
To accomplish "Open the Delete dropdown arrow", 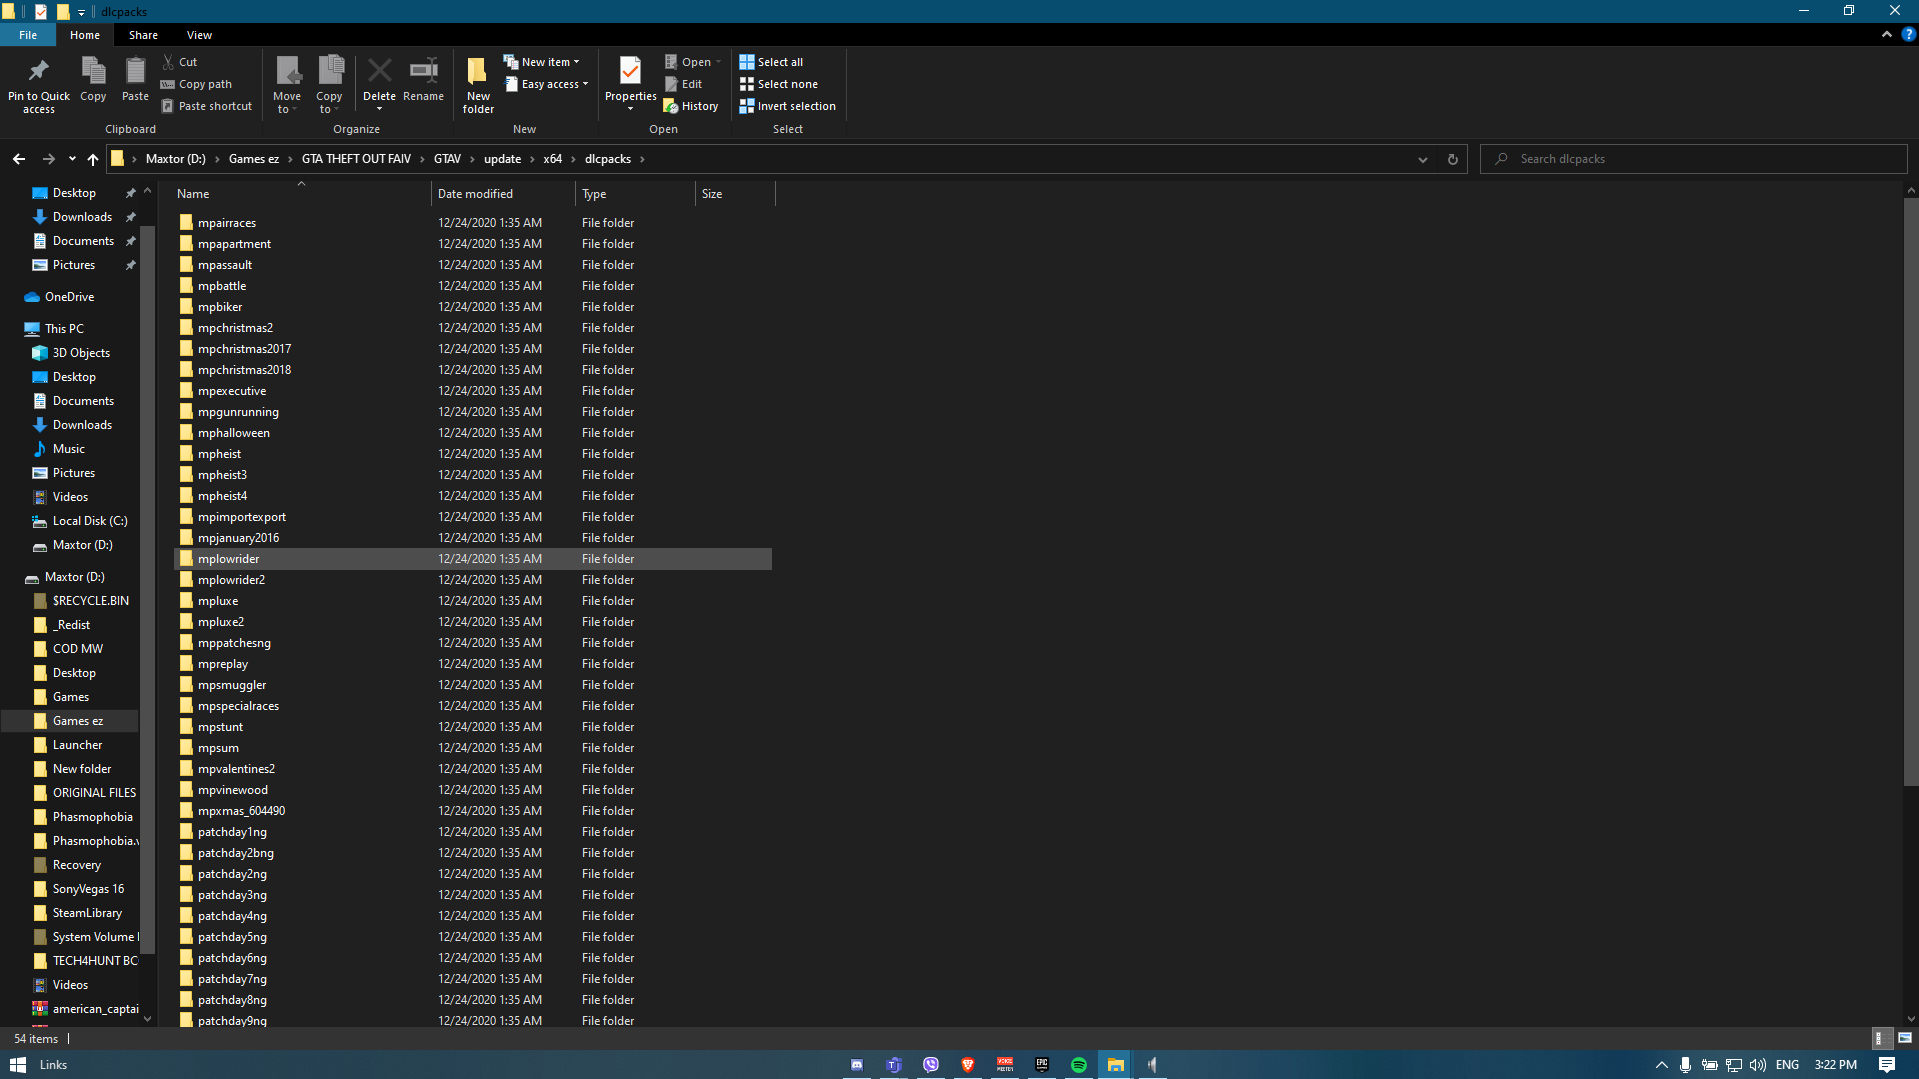I will click(379, 109).
